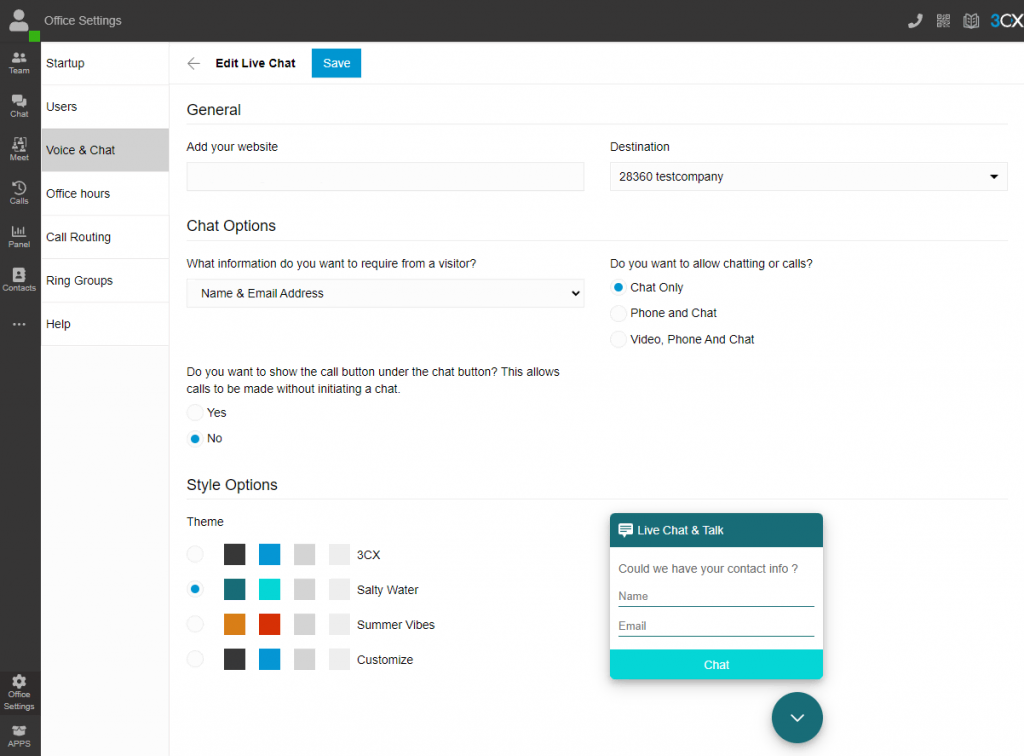Image resolution: width=1024 pixels, height=756 pixels.
Task: Collapse the chat preview round button
Action: click(797, 717)
